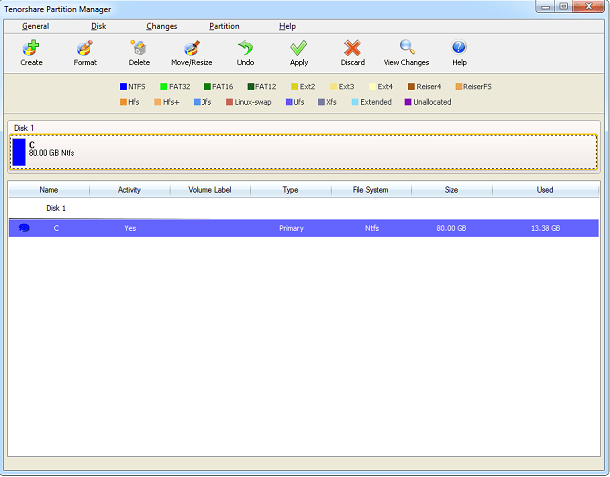610x477 pixels.
Task: Click the Ext4 legend swatch
Action: pos(372,86)
